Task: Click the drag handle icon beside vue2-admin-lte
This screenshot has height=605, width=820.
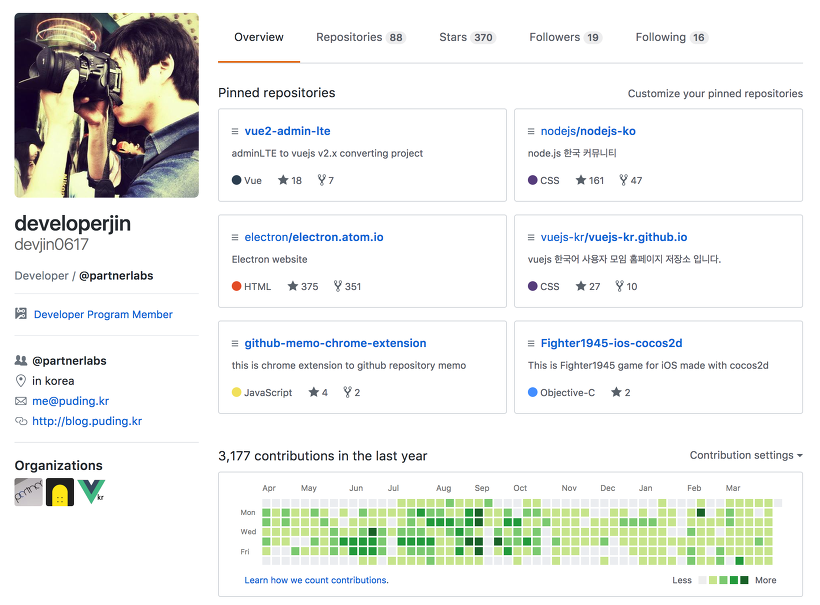Action: pyautogui.click(x=235, y=131)
